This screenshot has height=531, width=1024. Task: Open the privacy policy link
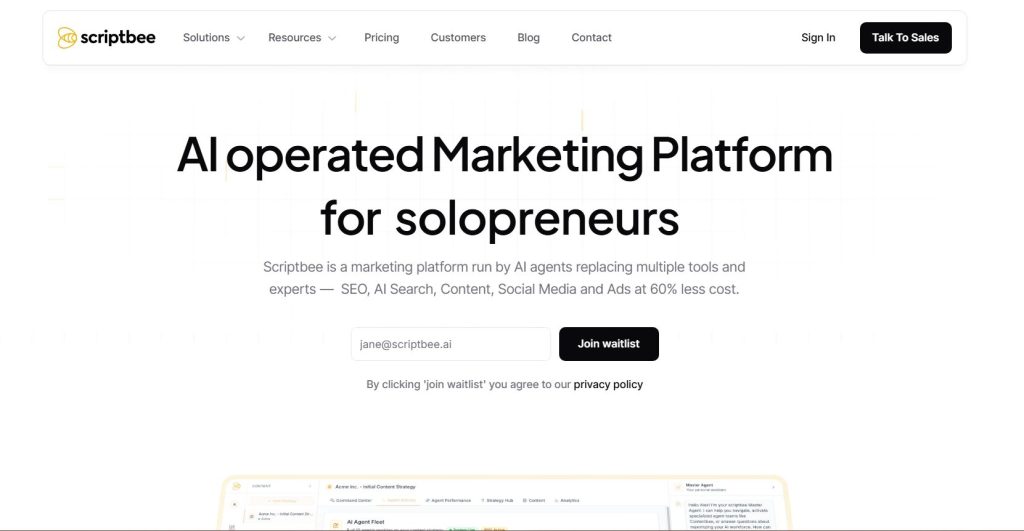pyautogui.click(x=608, y=384)
